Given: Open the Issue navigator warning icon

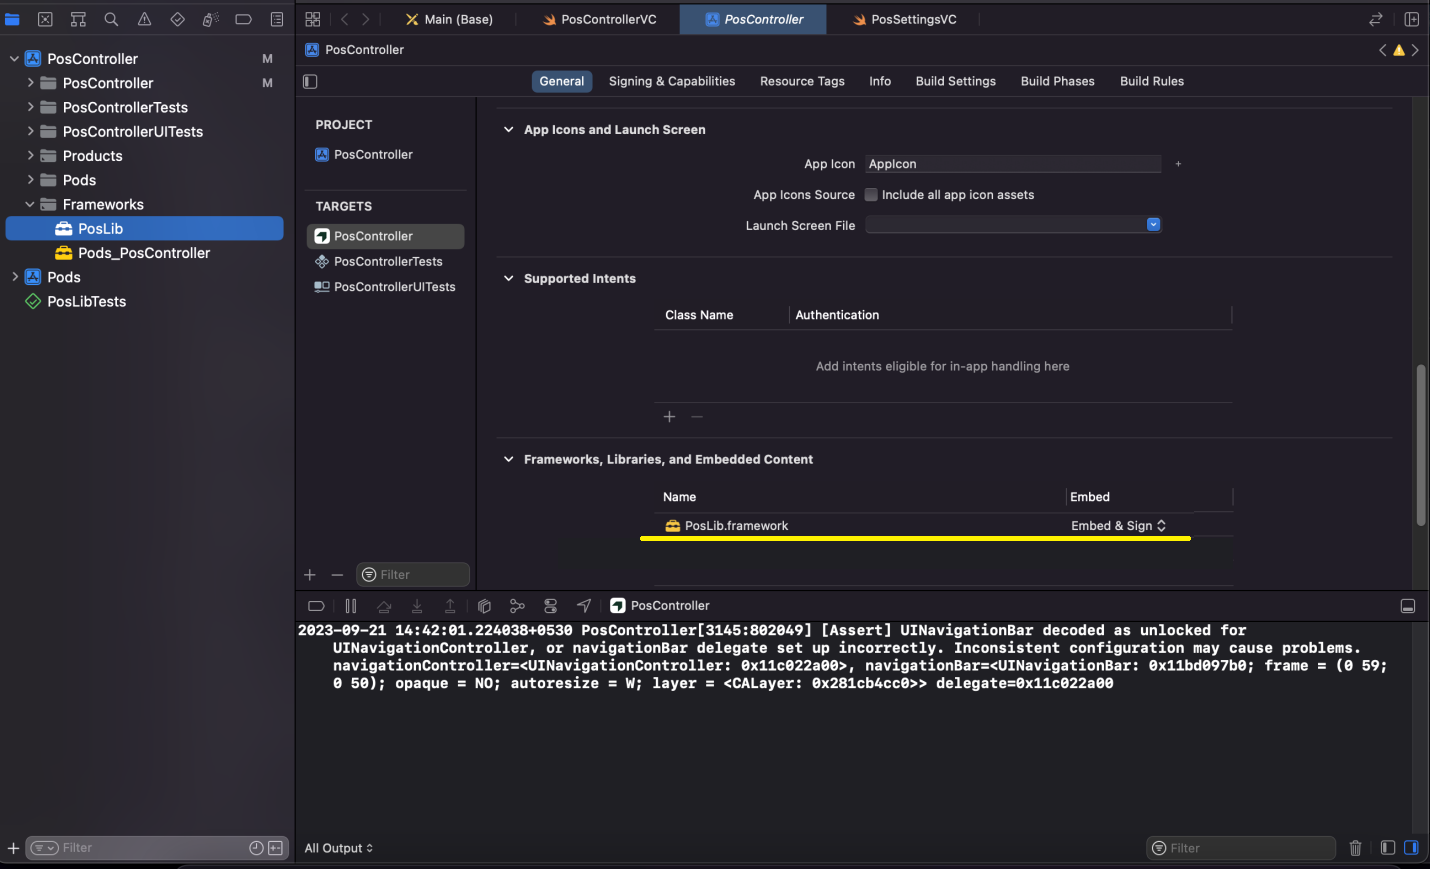Looking at the screenshot, I should pos(144,19).
